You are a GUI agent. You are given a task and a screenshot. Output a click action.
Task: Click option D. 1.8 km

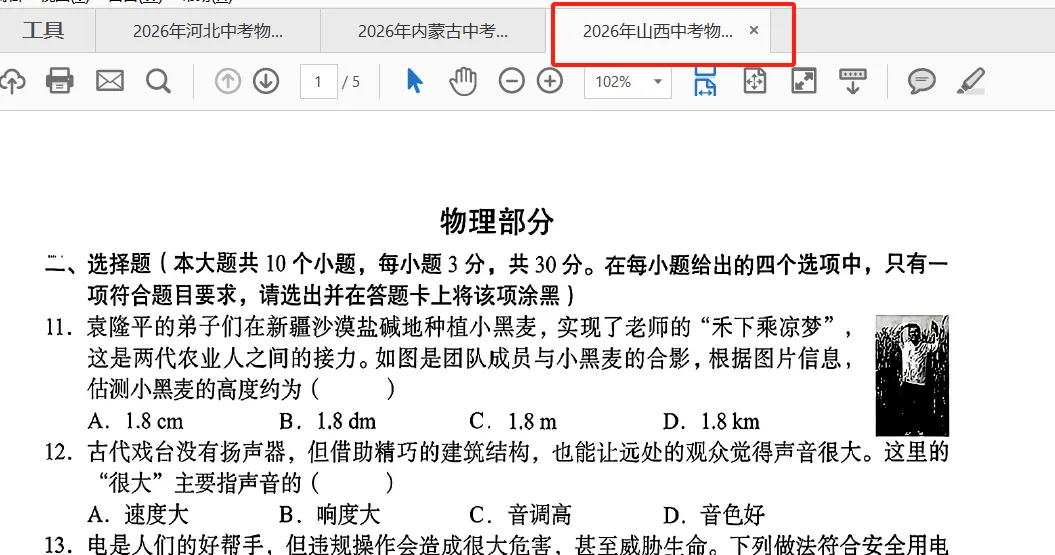pyautogui.click(x=711, y=421)
